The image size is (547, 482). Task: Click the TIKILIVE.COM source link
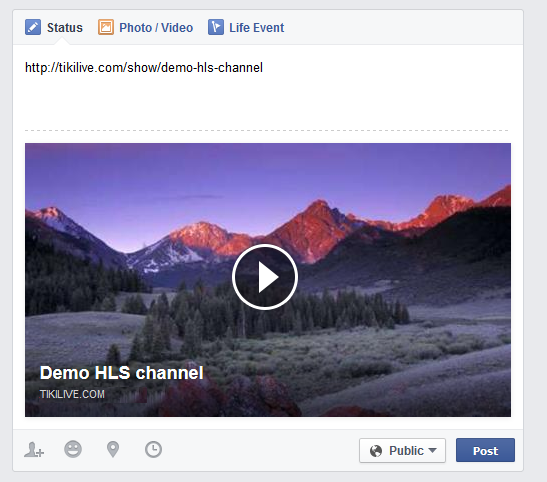click(x=72, y=394)
